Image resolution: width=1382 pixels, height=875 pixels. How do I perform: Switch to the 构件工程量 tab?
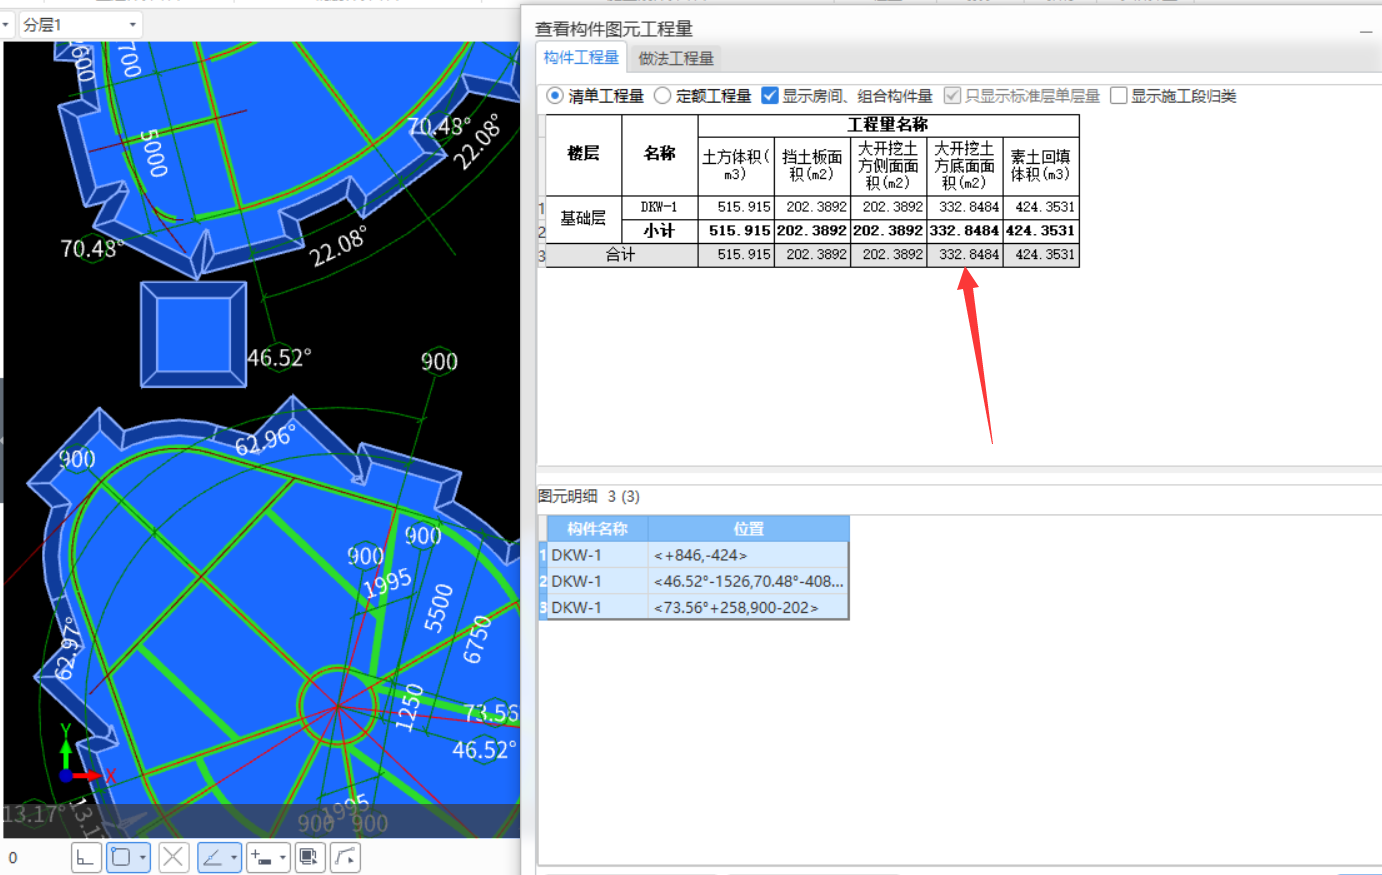(581, 58)
